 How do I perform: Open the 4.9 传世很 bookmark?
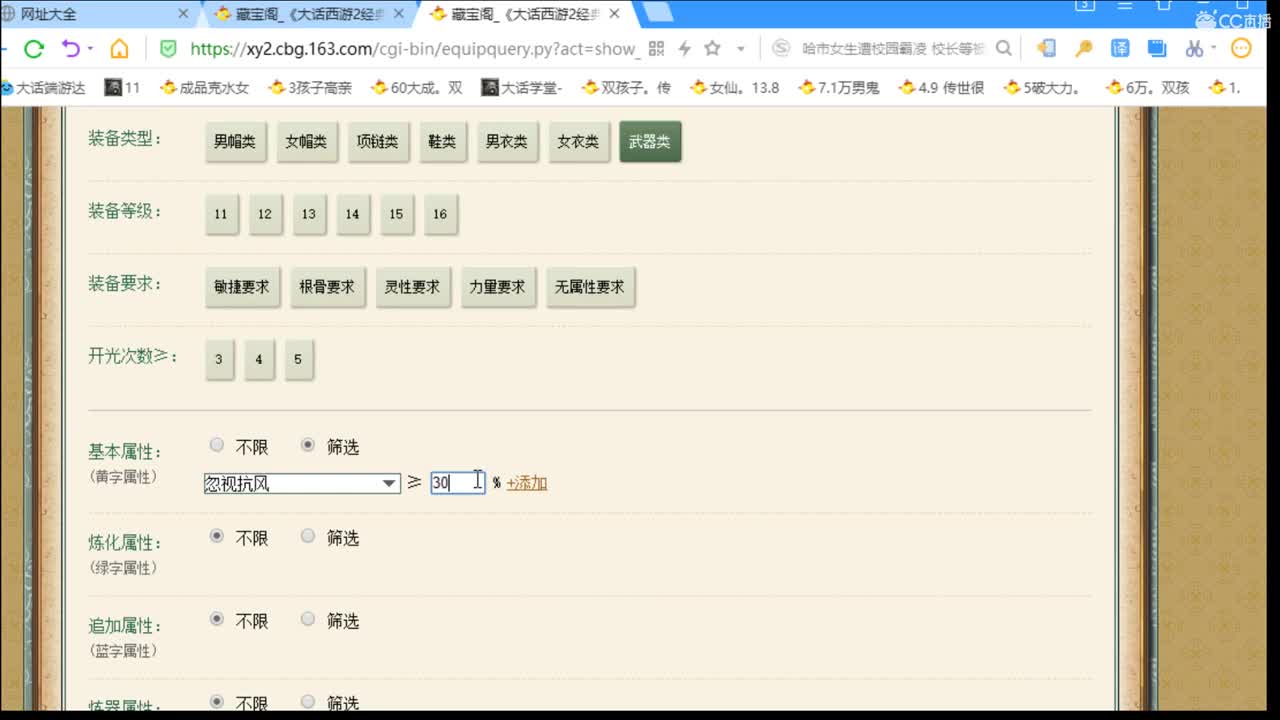(x=943, y=87)
